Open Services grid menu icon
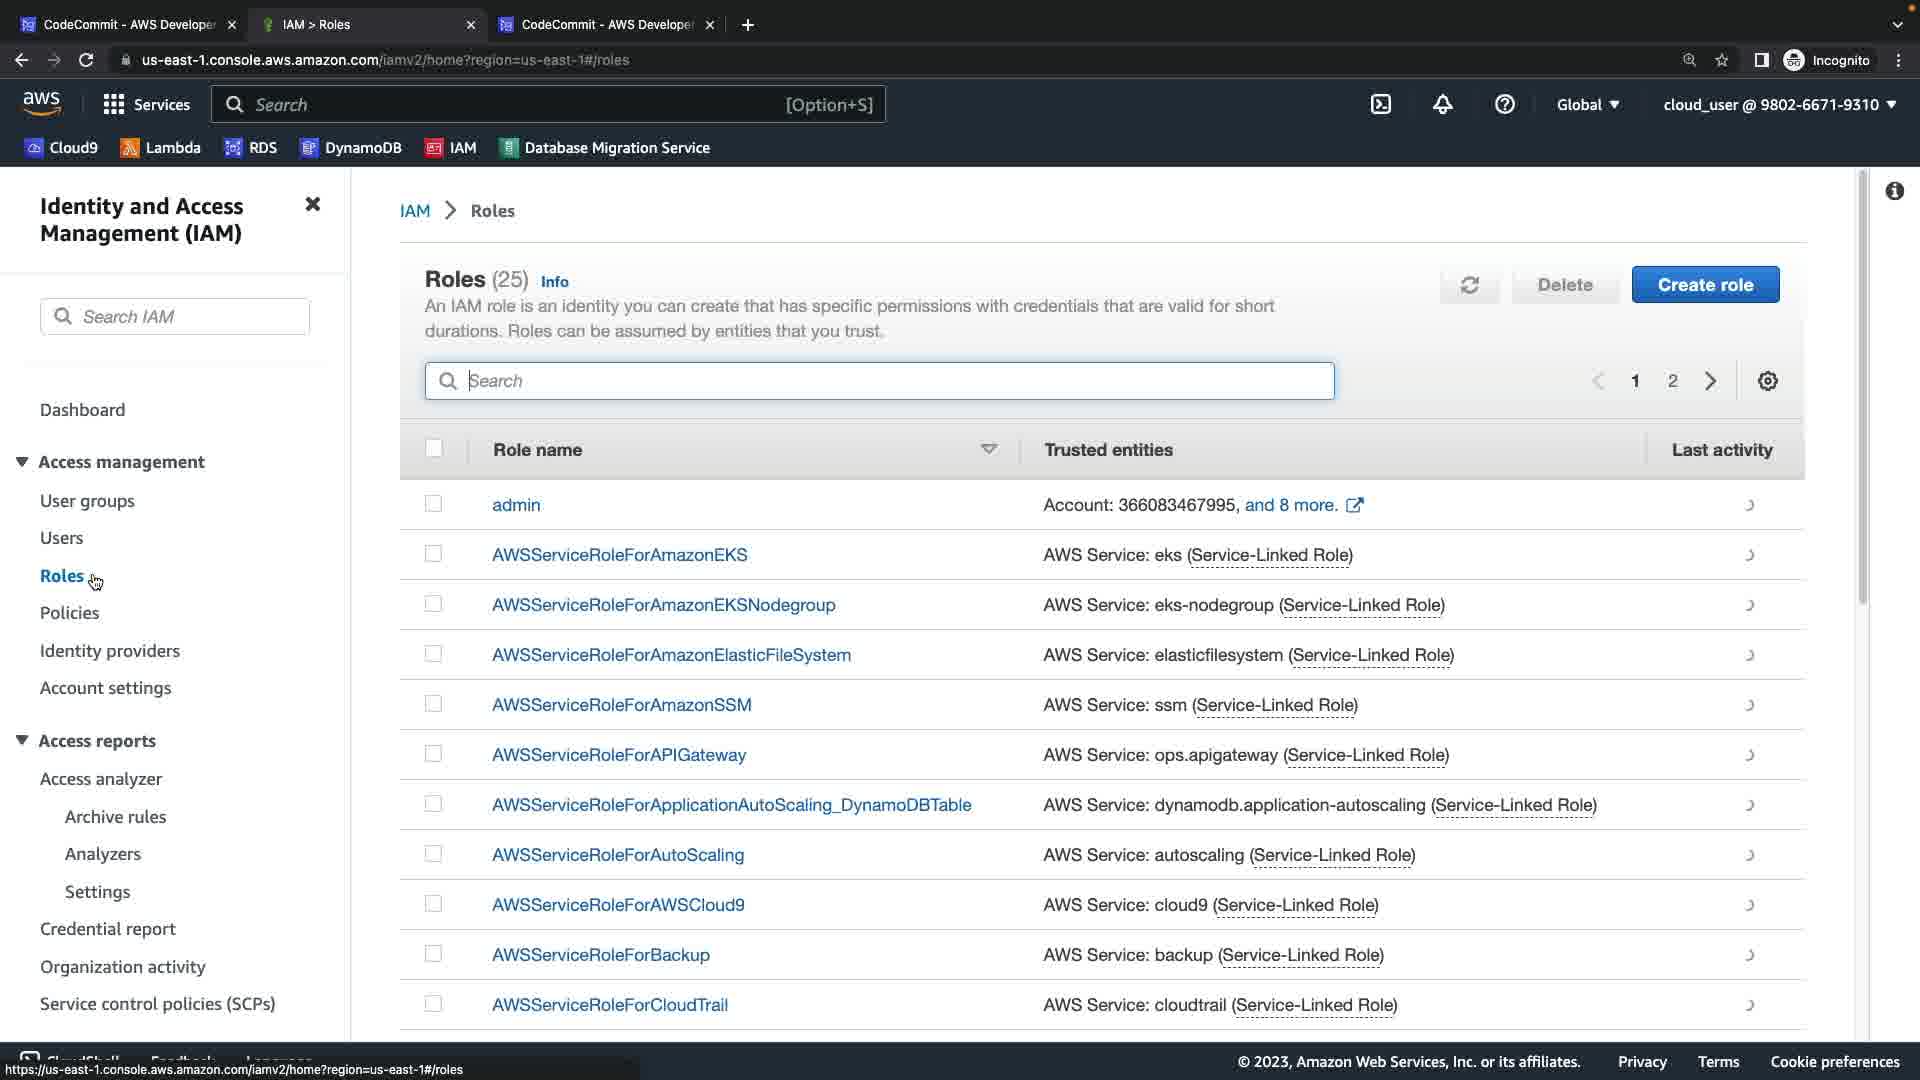 pos(114,104)
